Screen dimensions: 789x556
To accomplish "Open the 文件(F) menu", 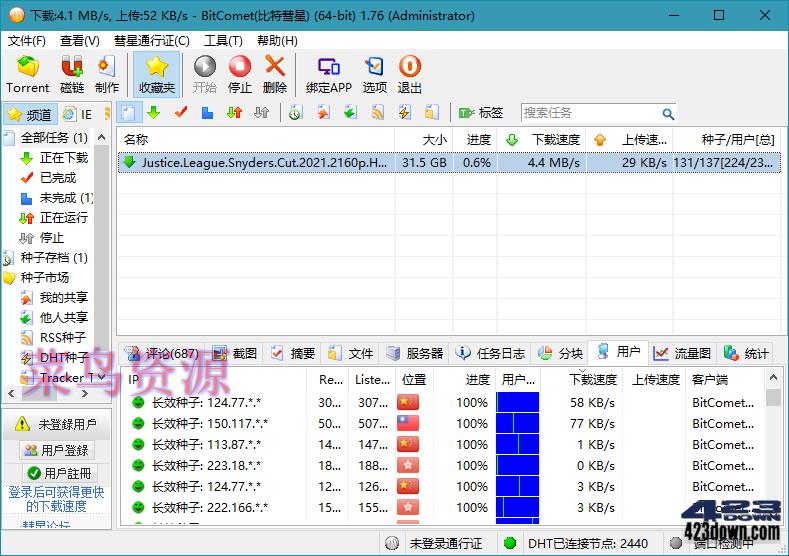I will coord(26,41).
